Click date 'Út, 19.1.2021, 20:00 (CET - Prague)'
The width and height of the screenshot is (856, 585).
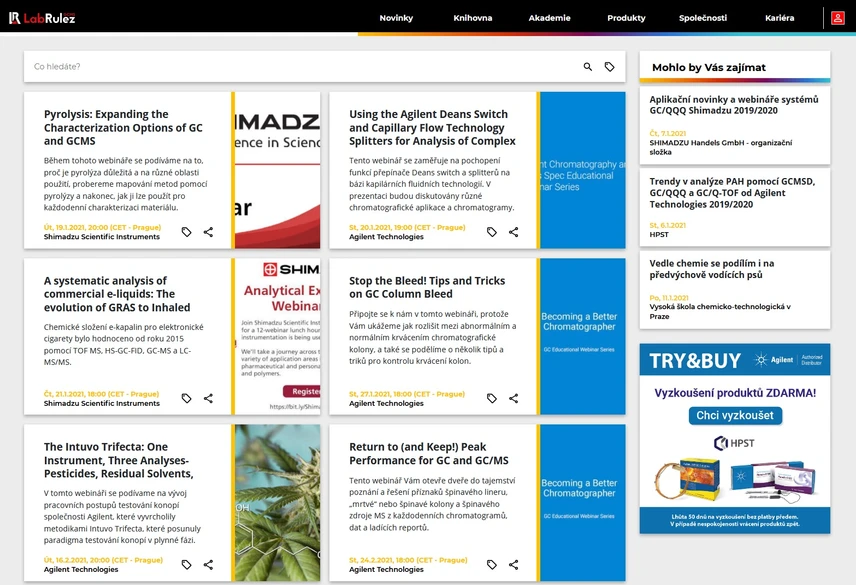pyautogui.click(x=103, y=227)
